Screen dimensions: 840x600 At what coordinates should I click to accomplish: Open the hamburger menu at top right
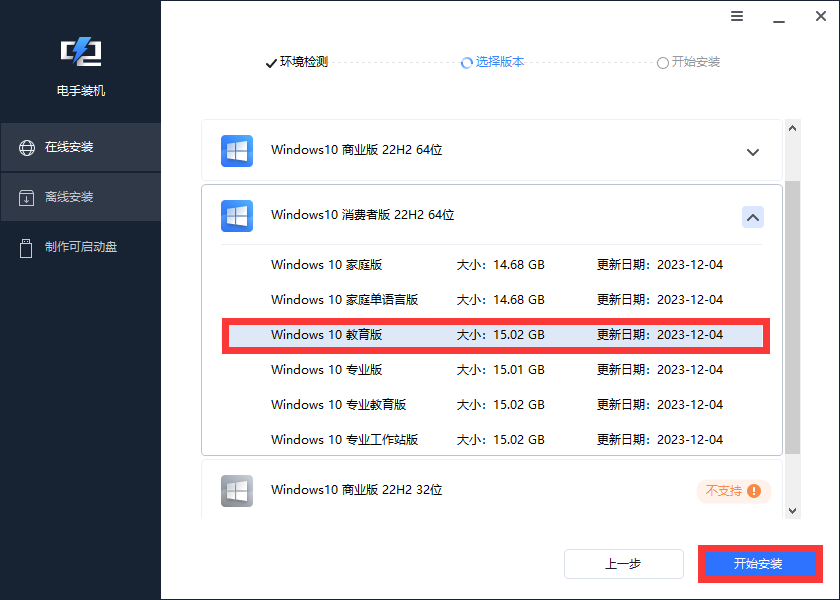click(737, 16)
